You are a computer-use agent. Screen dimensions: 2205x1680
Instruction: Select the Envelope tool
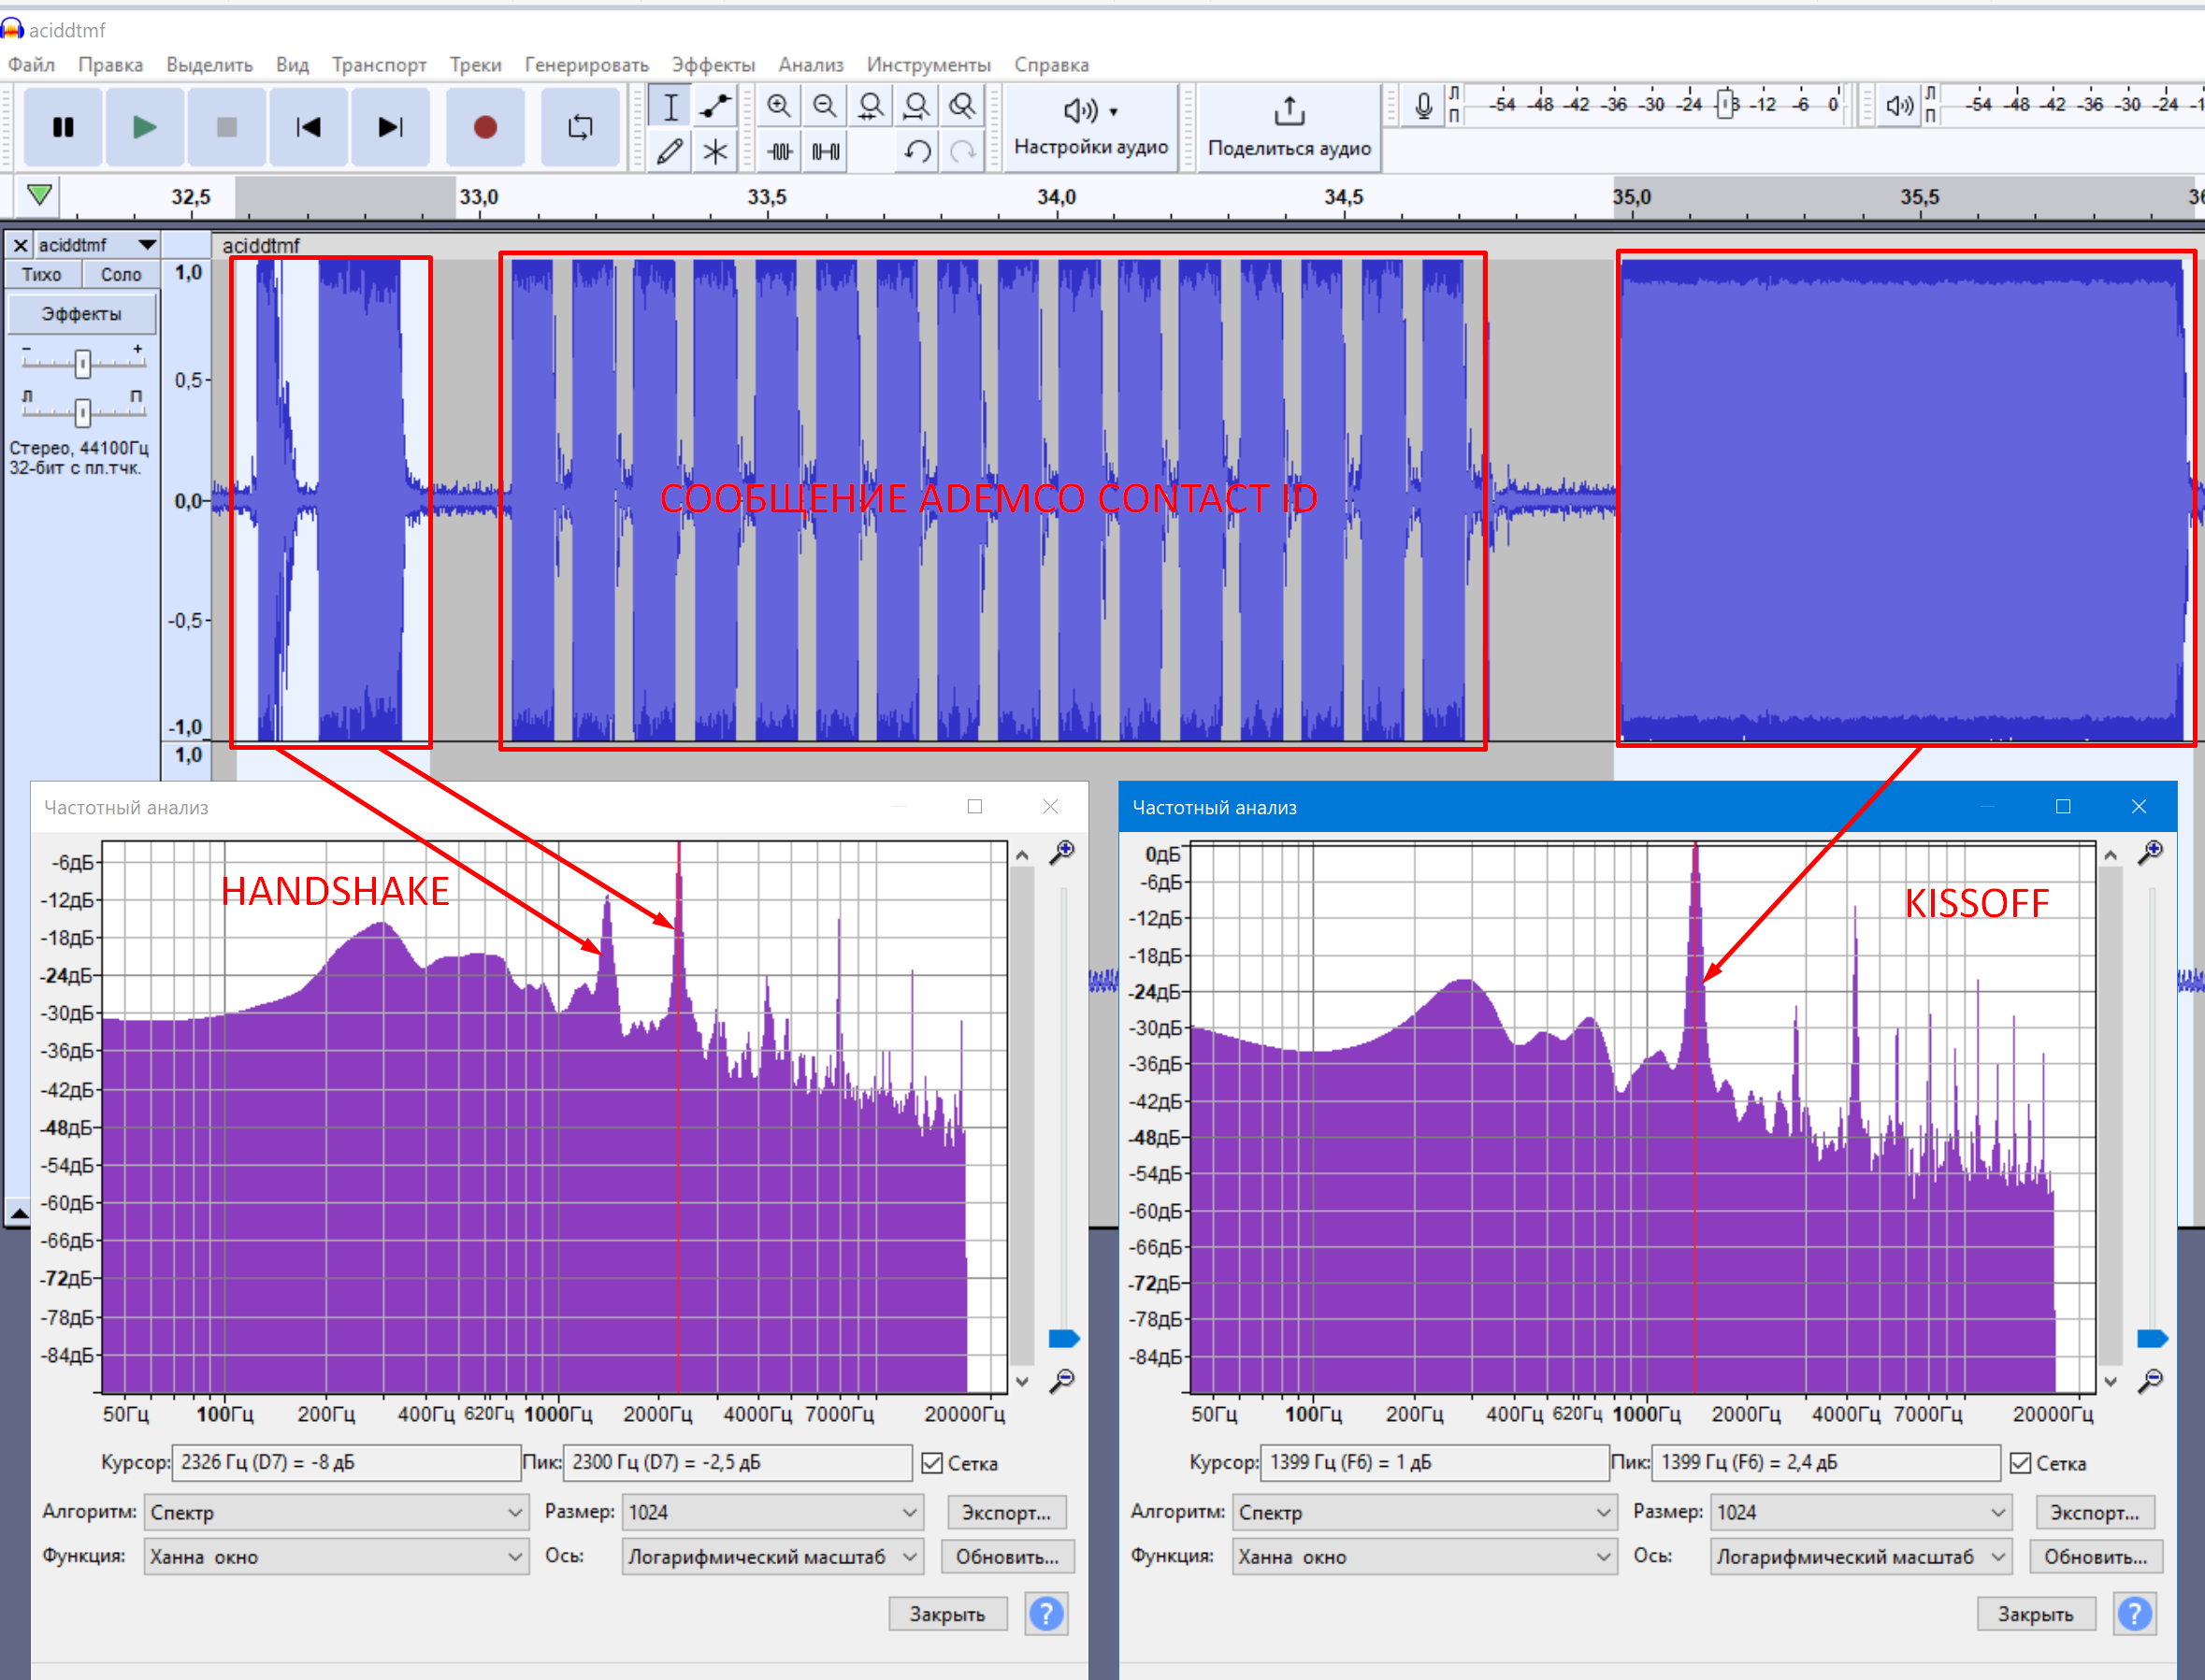(714, 106)
